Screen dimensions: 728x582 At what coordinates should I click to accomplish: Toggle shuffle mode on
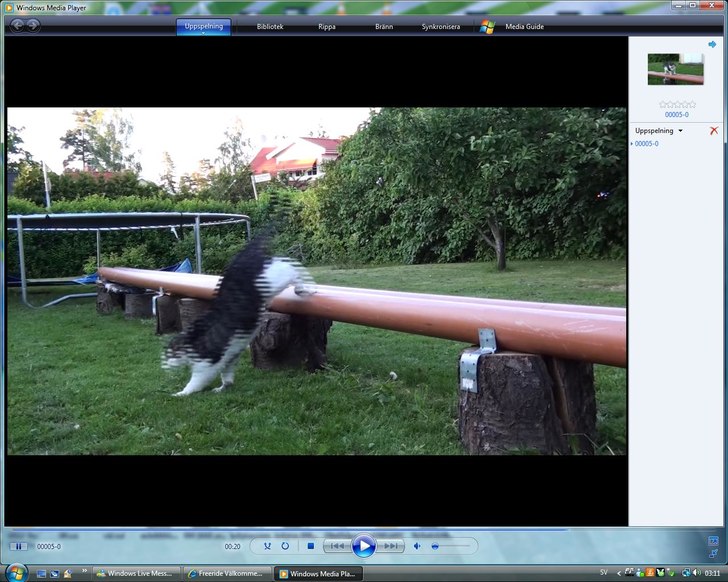coord(267,546)
